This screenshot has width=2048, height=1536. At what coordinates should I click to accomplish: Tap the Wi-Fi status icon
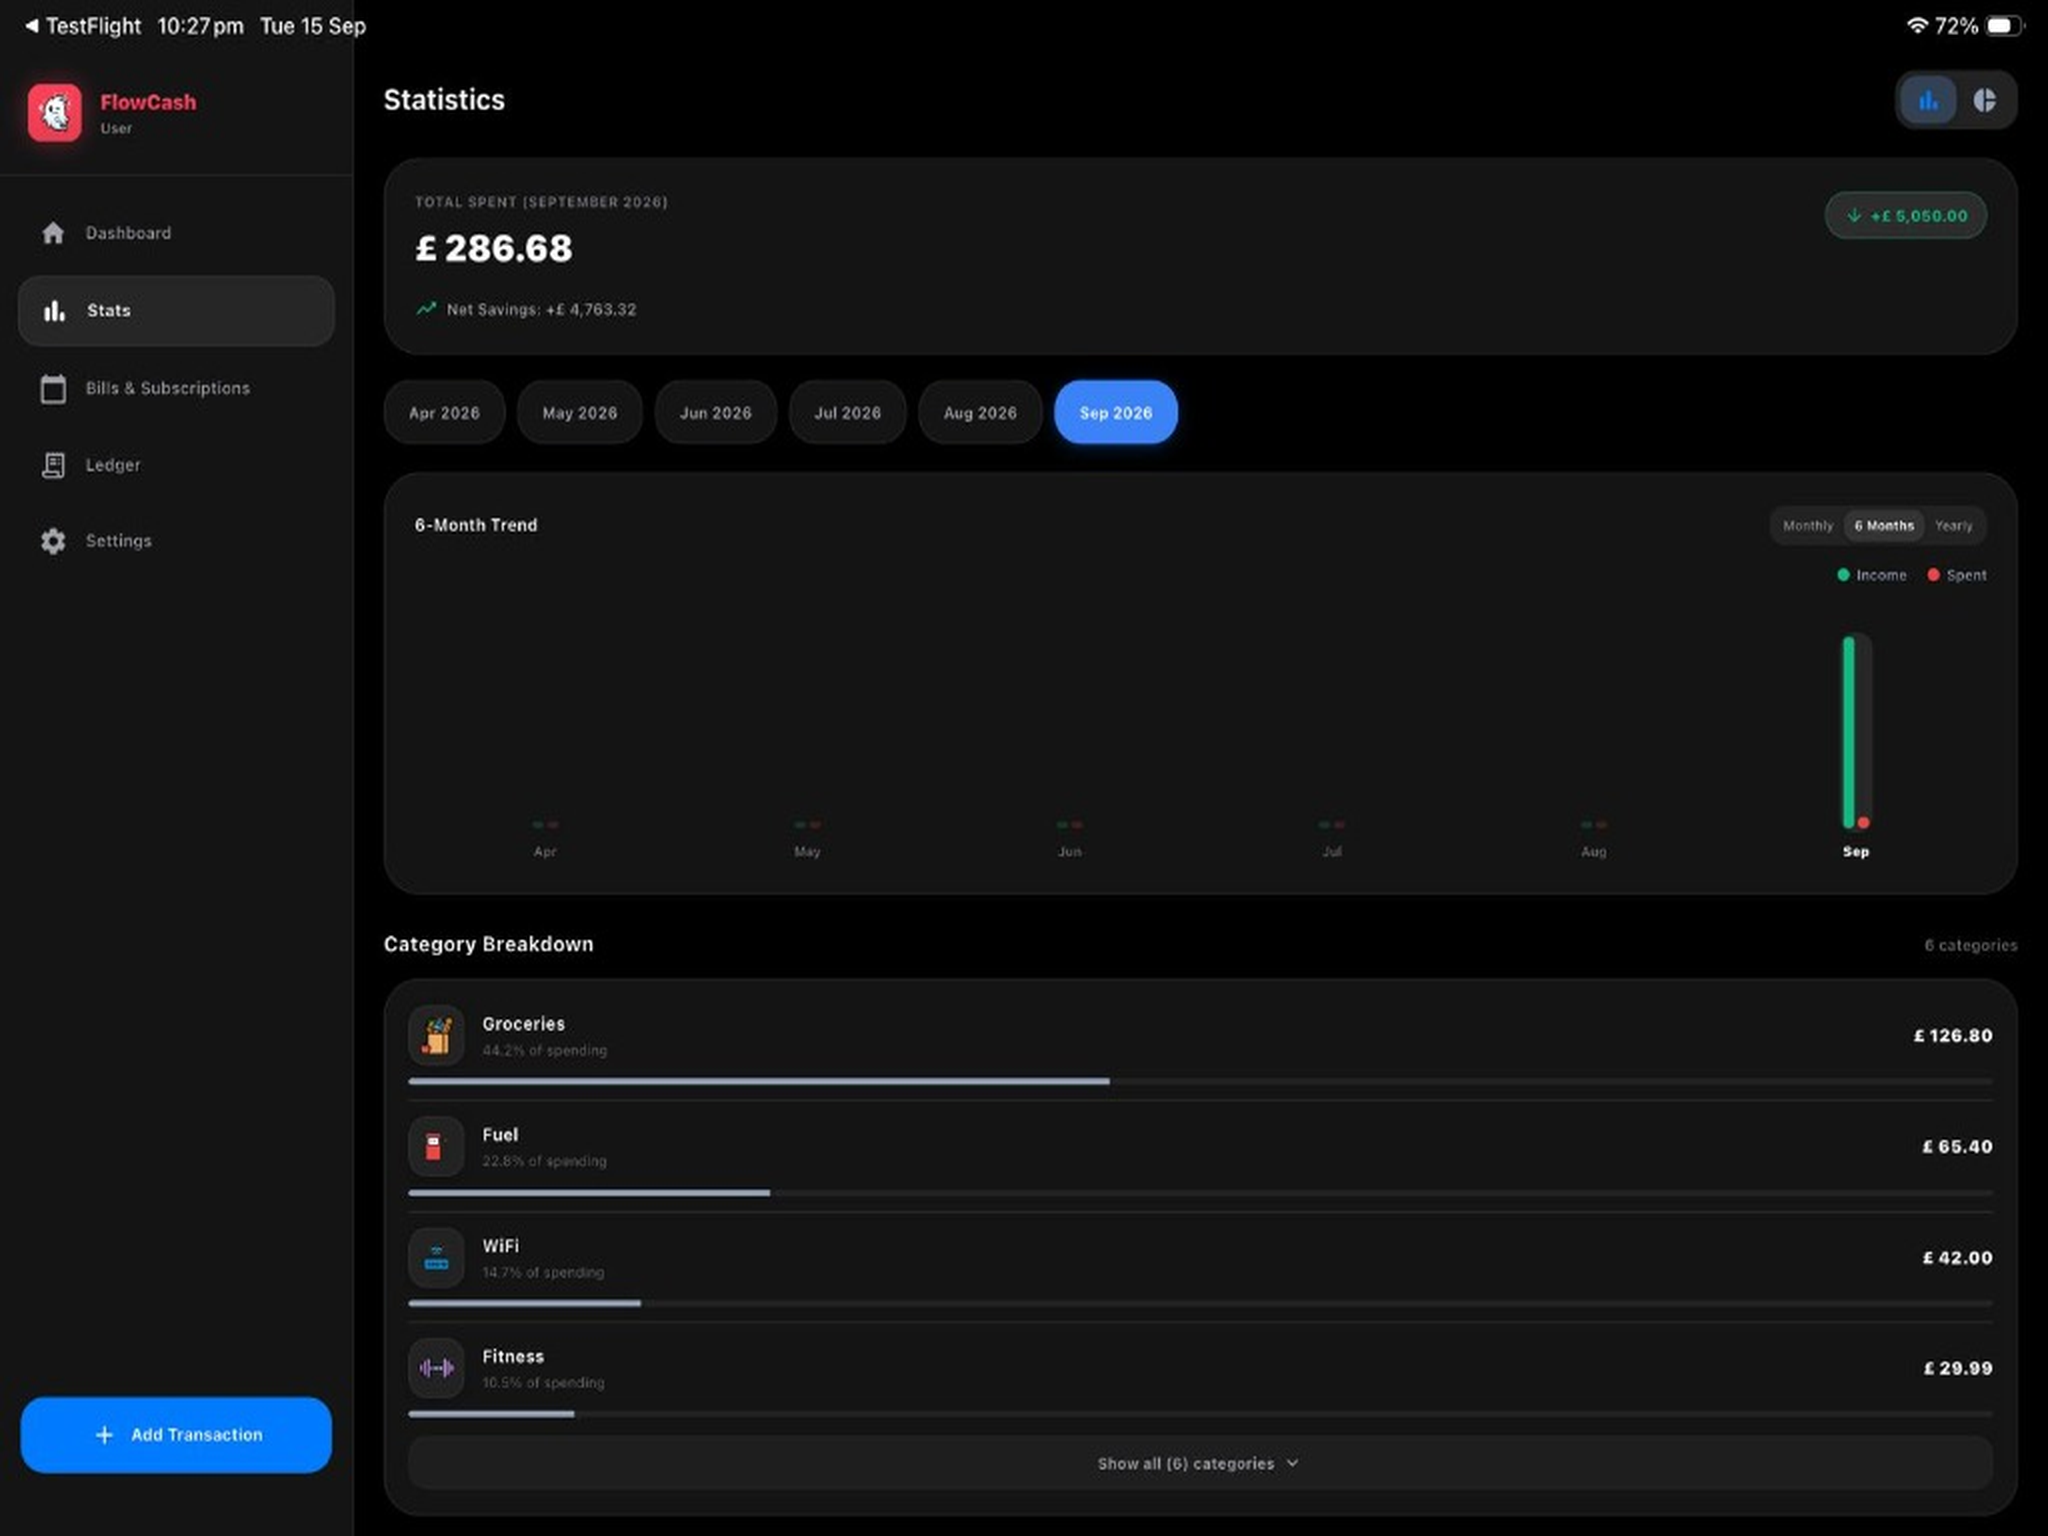click(x=1916, y=26)
